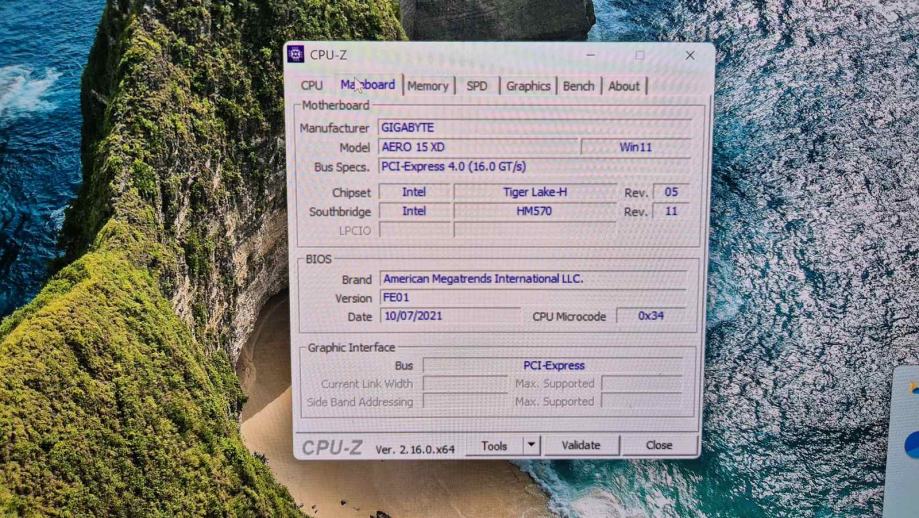This screenshot has width=919, height=518.
Task: Click the Bus Specs PCI-Express 4.0 field
Action: [535, 166]
